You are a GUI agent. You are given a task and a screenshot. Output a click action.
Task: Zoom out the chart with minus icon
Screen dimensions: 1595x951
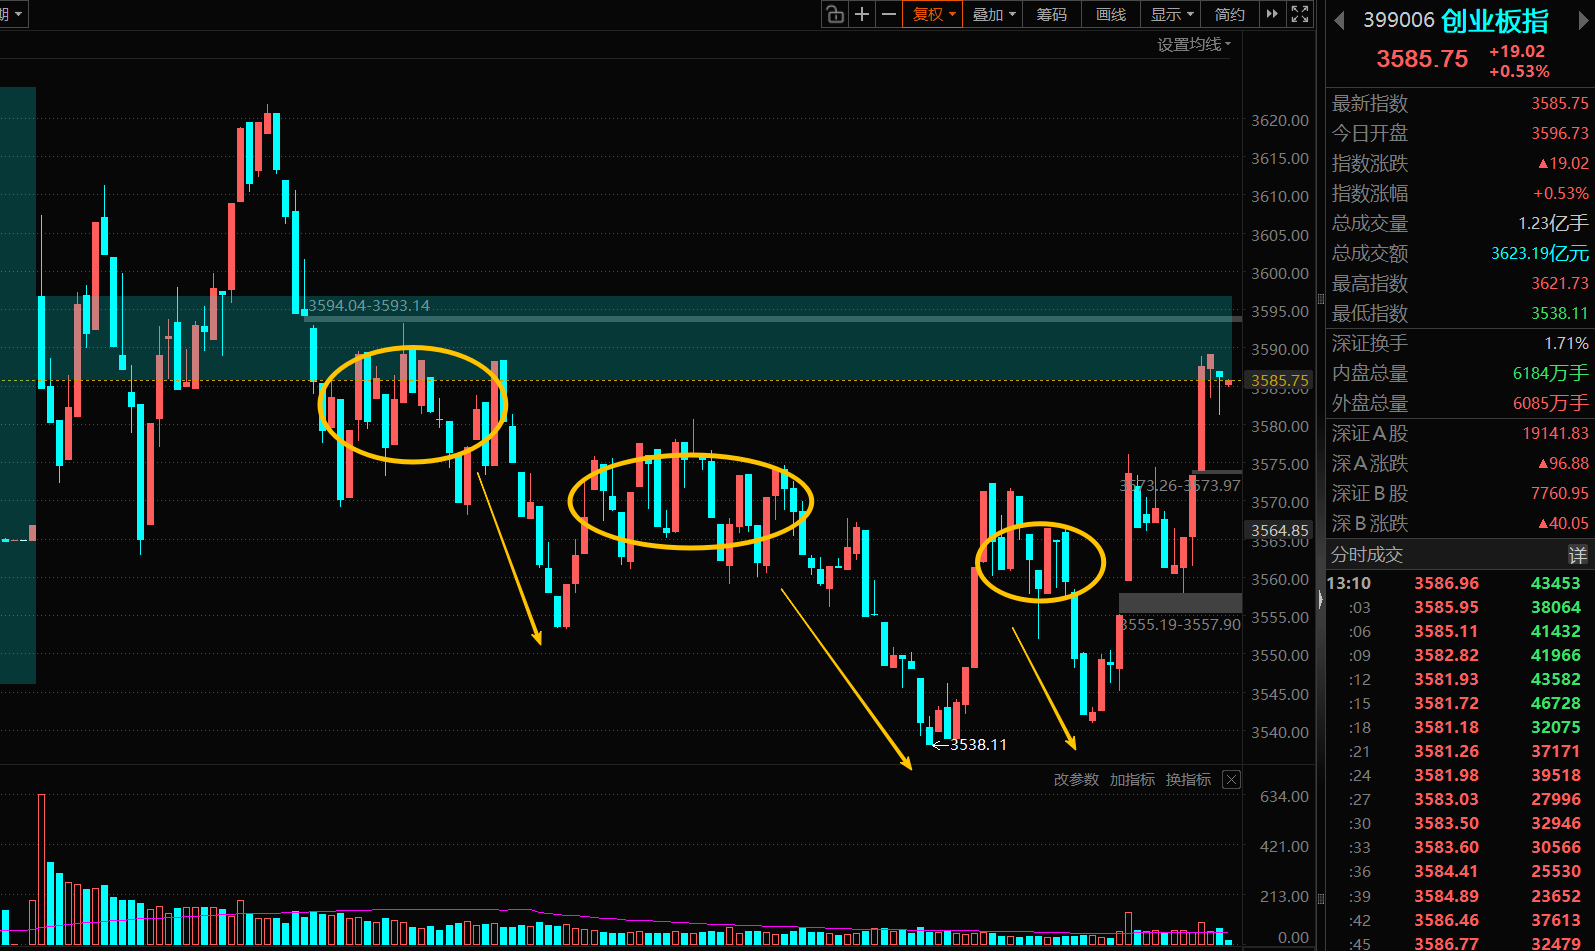point(888,14)
